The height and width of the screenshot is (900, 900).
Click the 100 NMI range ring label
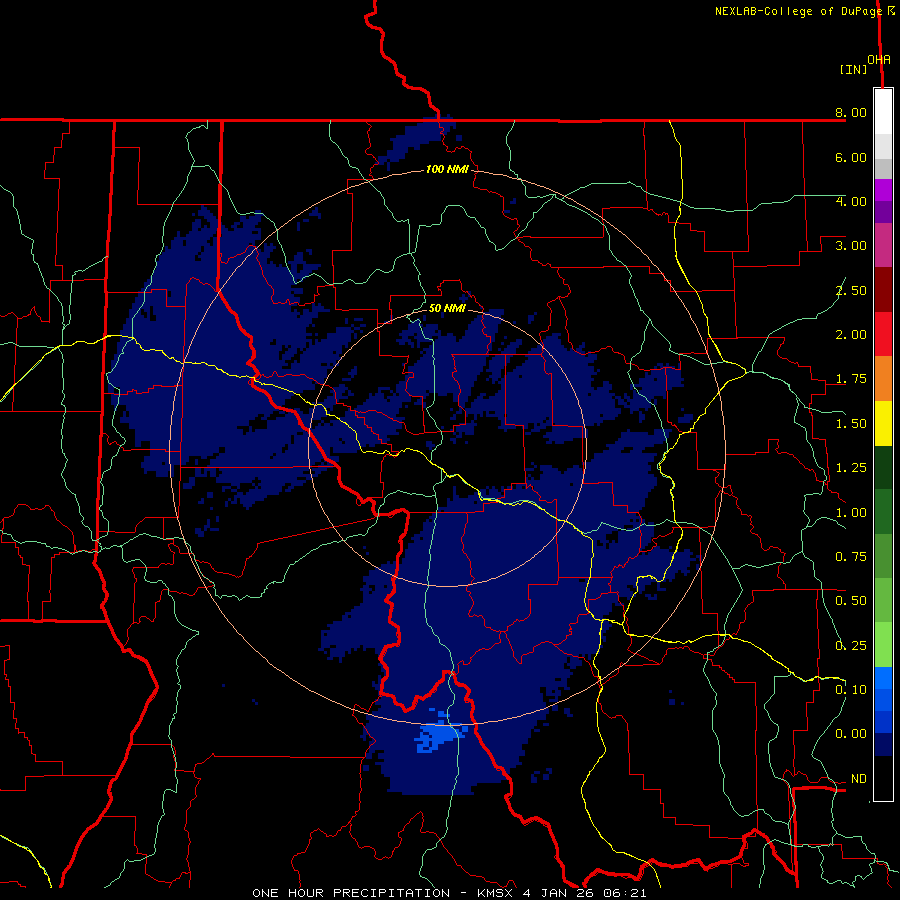click(x=447, y=169)
